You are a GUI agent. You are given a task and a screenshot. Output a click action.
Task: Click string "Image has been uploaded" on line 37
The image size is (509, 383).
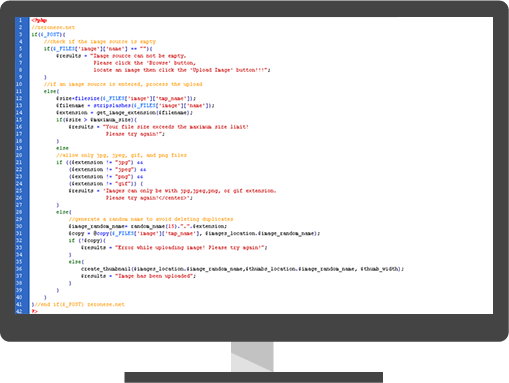[x=154, y=276]
